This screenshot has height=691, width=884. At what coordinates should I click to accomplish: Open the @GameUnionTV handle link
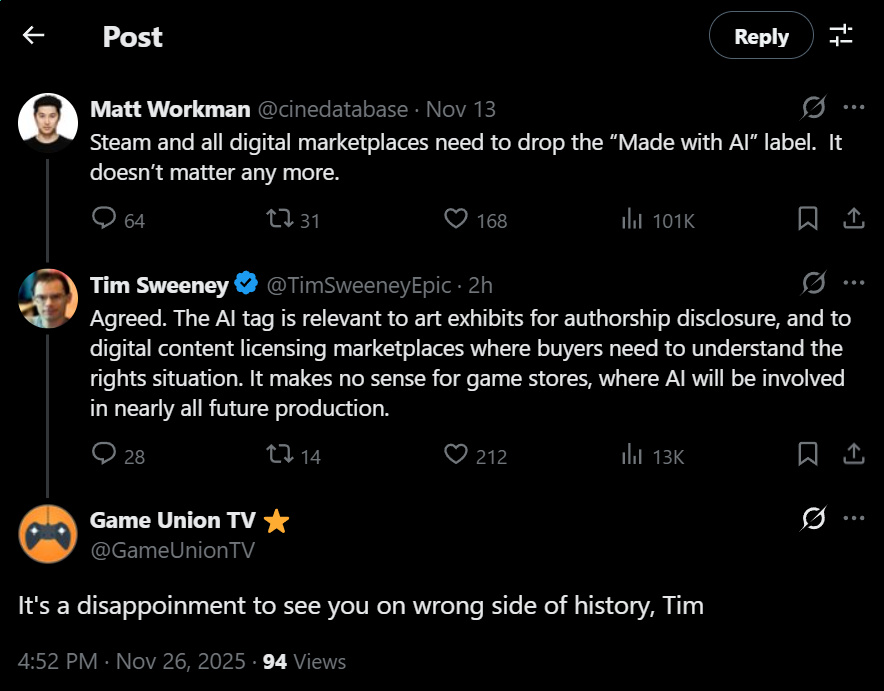(172, 550)
